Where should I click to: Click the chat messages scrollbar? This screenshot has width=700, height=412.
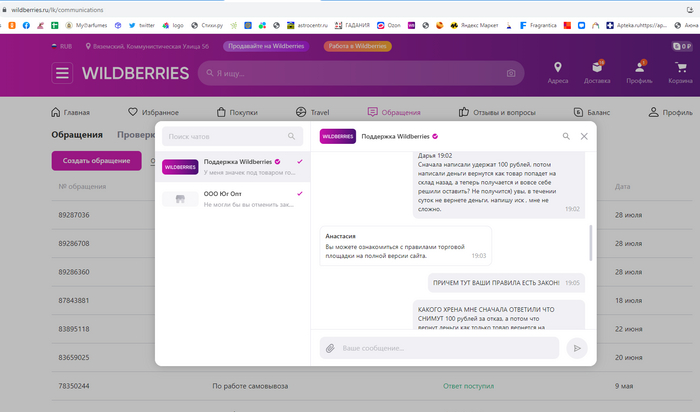pyautogui.click(x=591, y=242)
